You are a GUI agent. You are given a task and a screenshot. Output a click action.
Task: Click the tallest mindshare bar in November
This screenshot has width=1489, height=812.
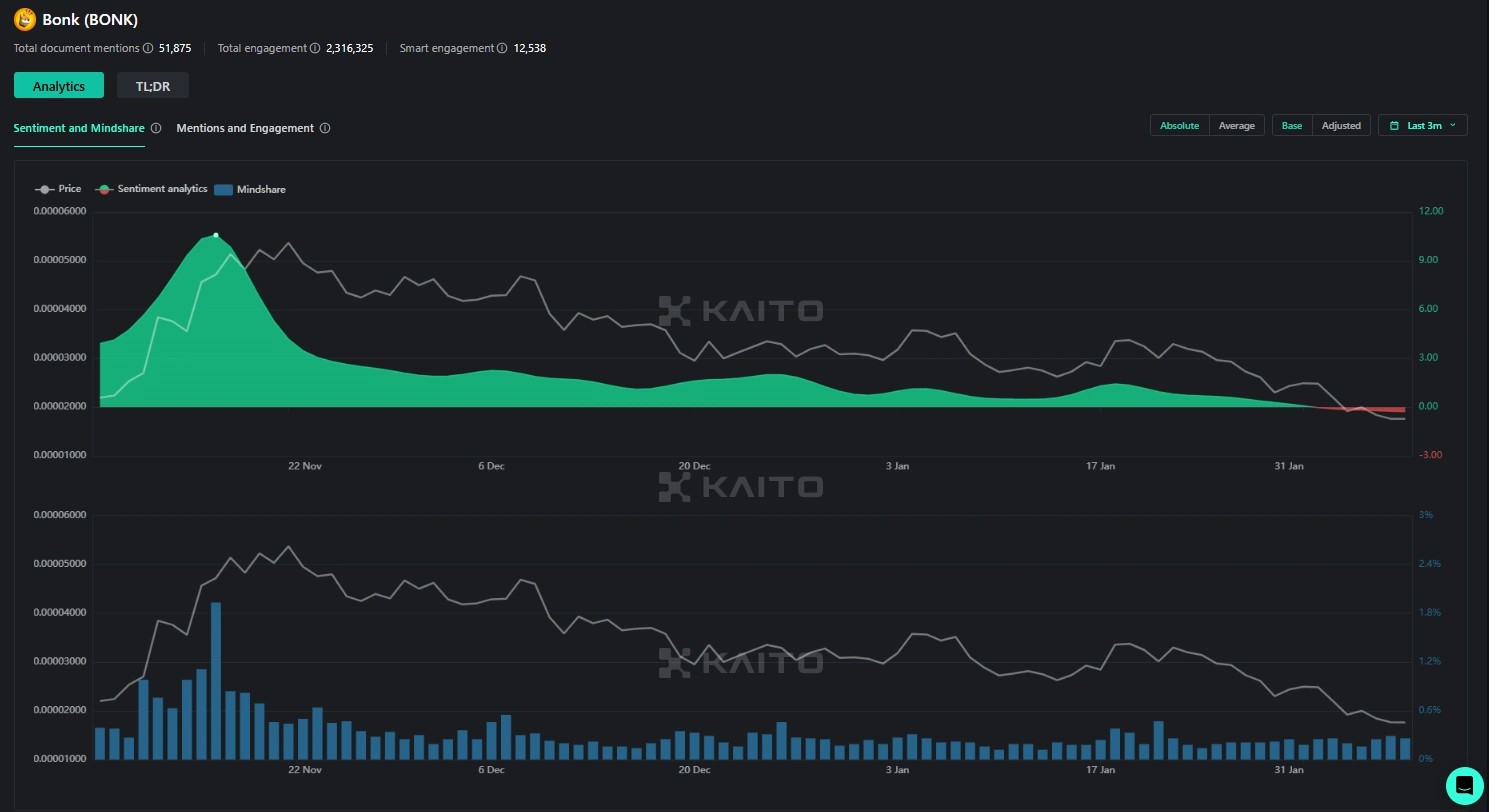point(216,680)
